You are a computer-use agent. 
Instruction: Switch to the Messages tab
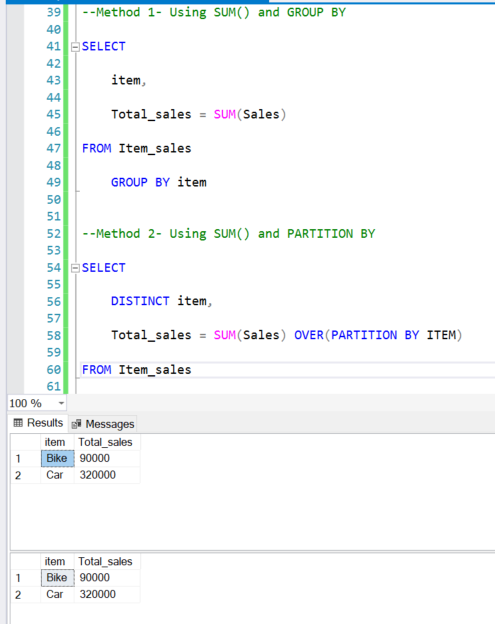click(103, 424)
